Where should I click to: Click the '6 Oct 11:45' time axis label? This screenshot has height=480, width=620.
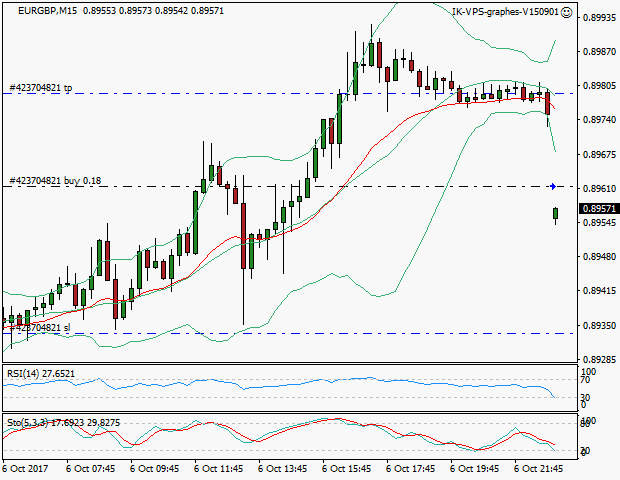pos(219,469)
